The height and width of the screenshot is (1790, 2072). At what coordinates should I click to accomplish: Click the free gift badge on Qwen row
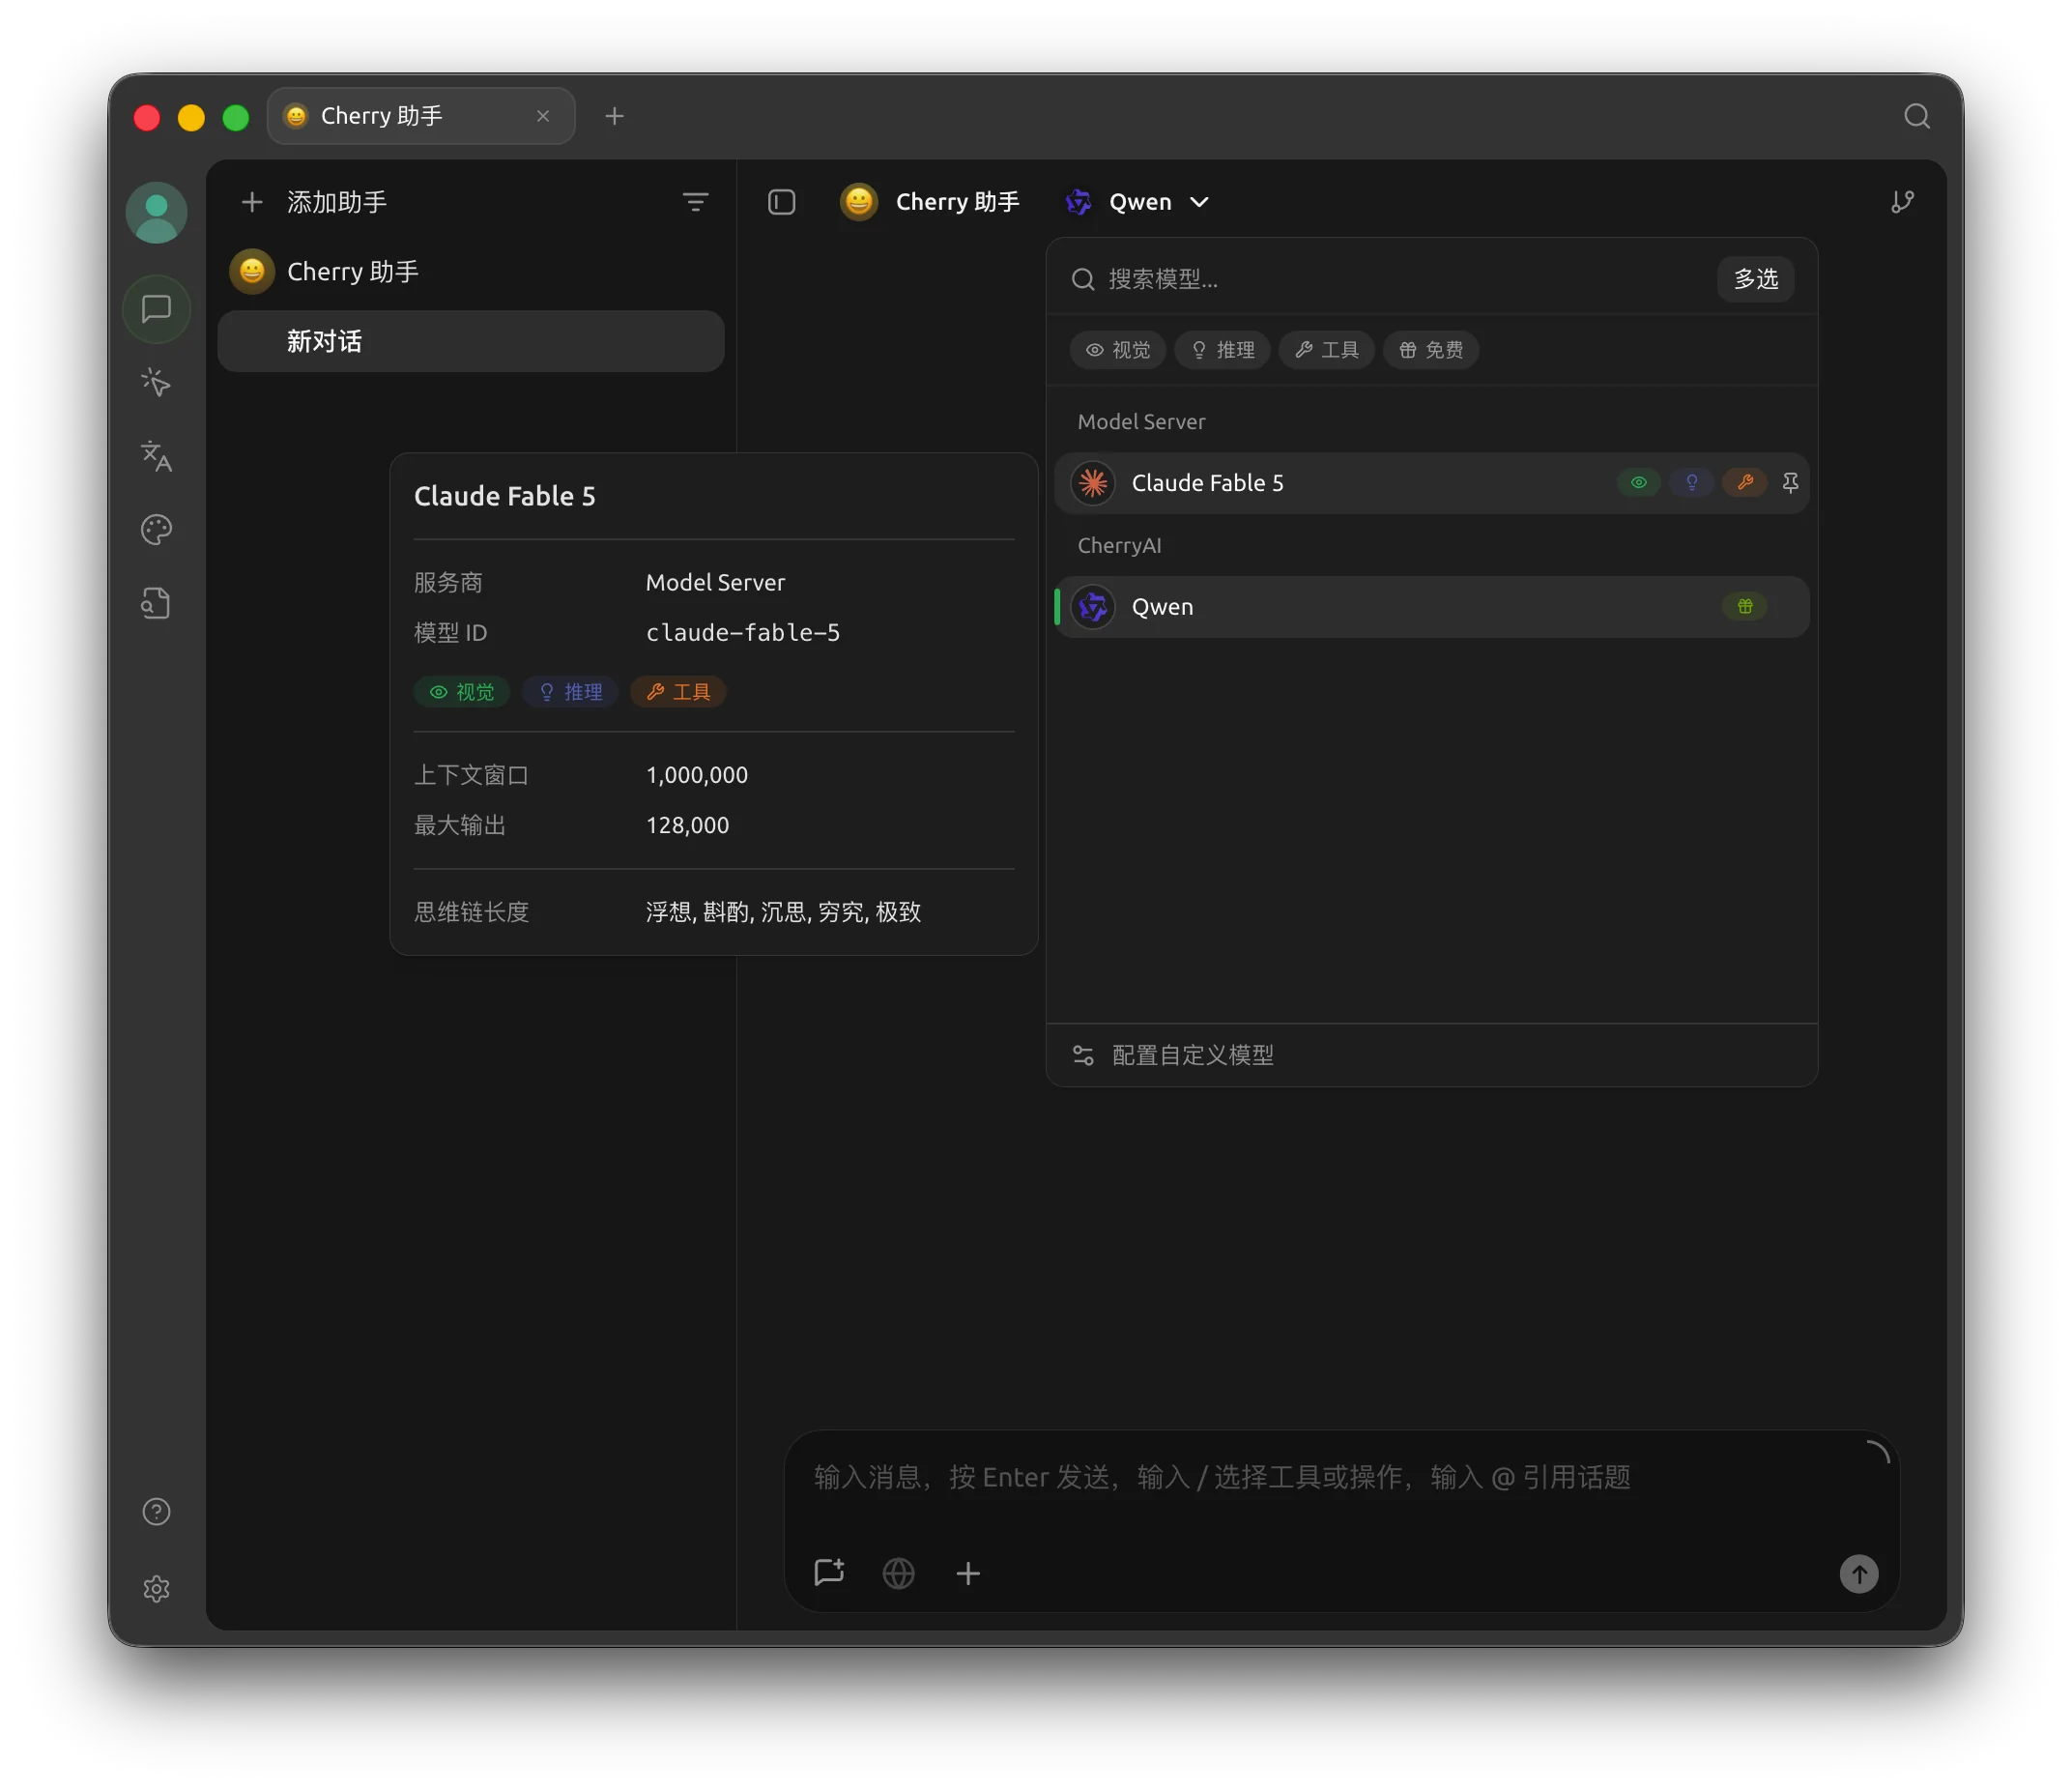1745,607
